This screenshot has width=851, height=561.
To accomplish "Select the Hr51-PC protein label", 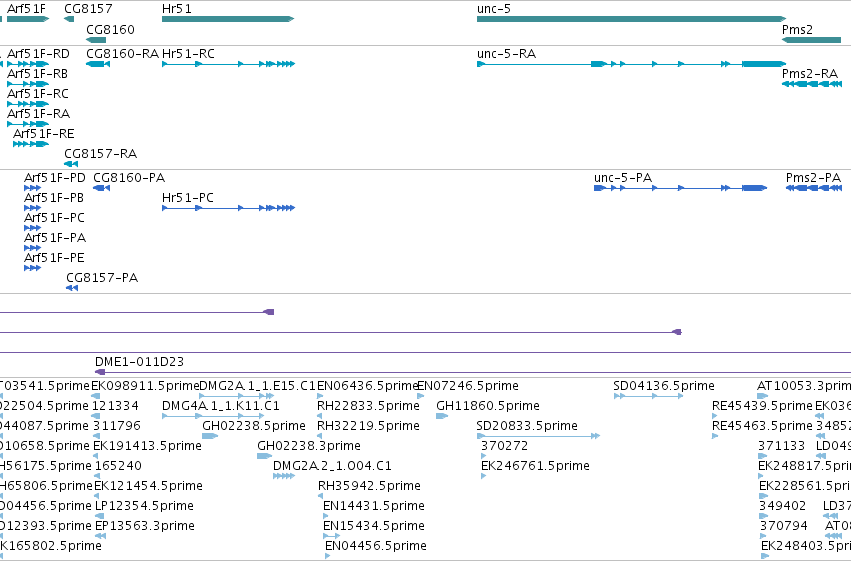I will [x=187, y=198].
